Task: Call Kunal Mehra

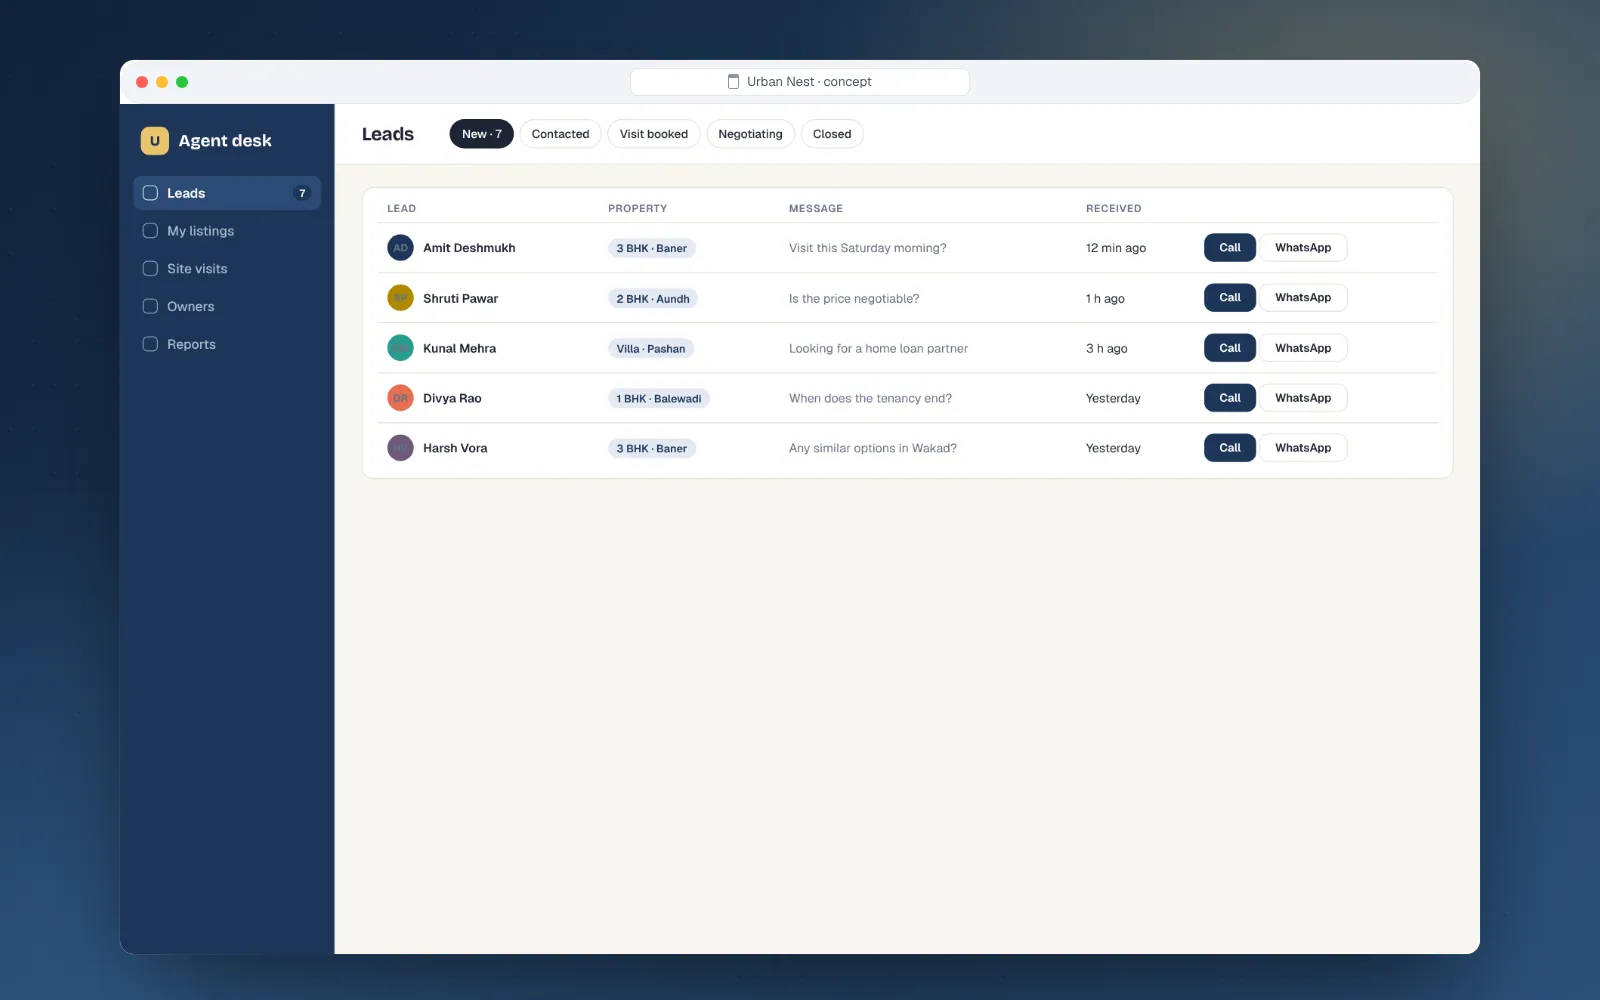Action: 1230,348
